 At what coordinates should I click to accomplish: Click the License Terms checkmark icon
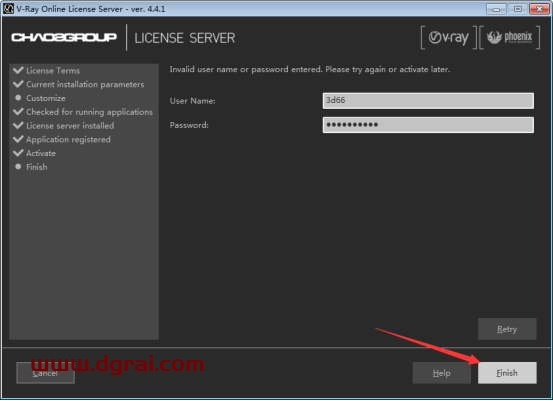click(x=18, y=70)
